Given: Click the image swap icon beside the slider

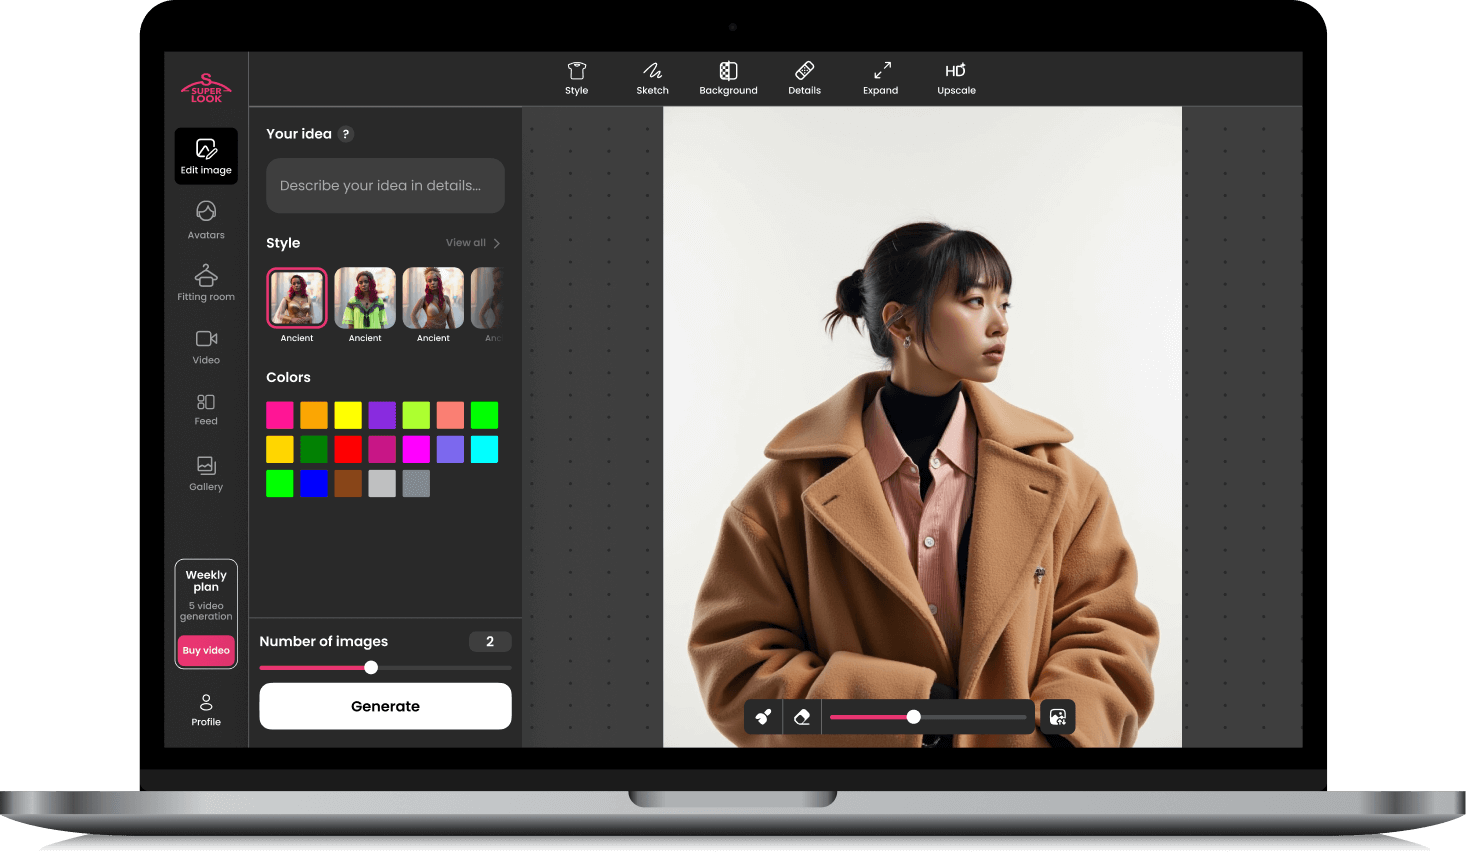Looking at the screenshot, I should point(1057,717).
